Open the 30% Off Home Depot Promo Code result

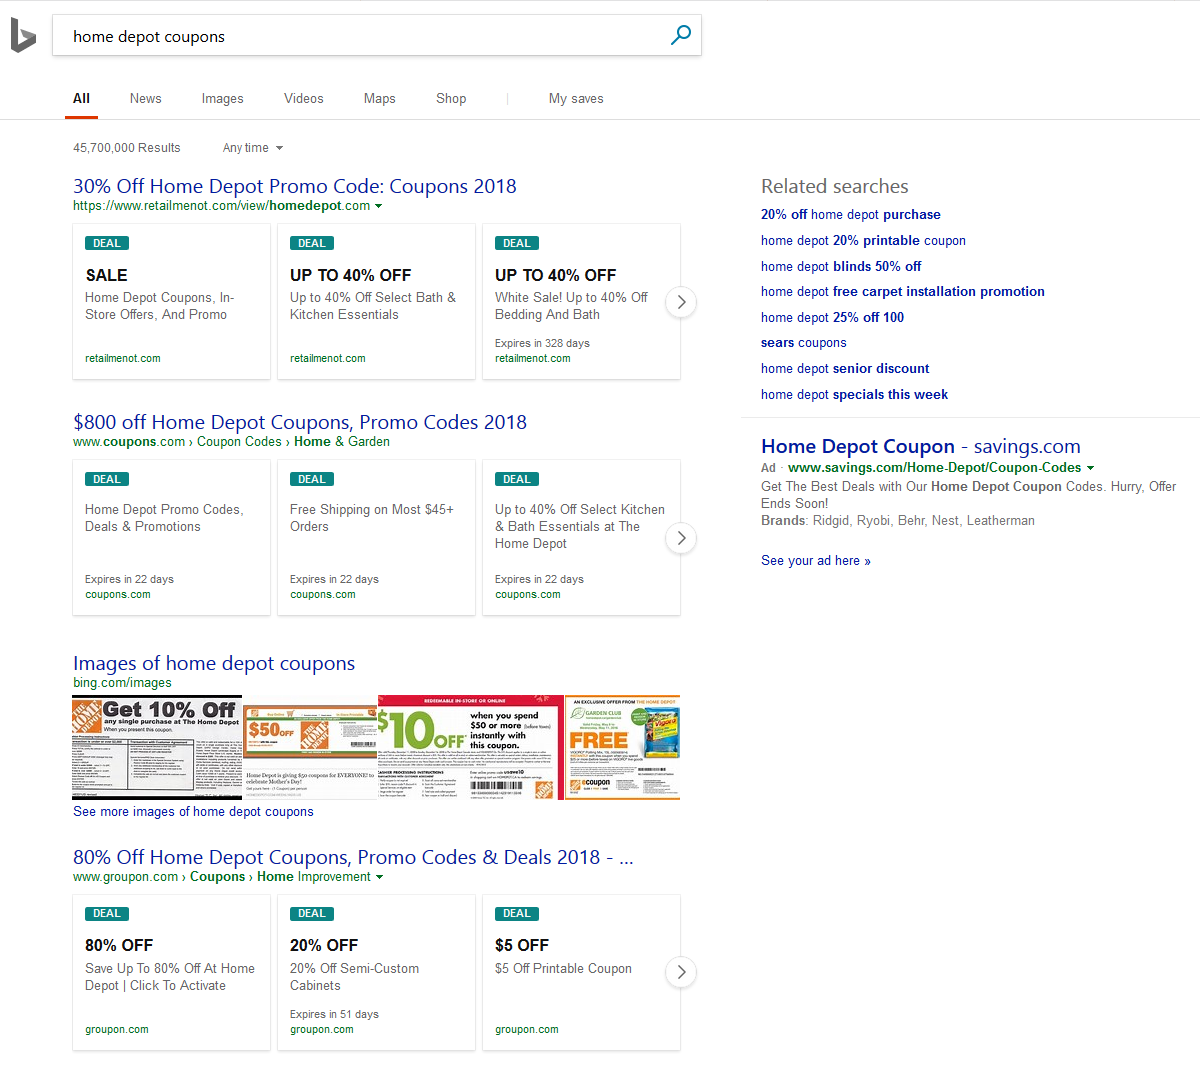(294, 186)
